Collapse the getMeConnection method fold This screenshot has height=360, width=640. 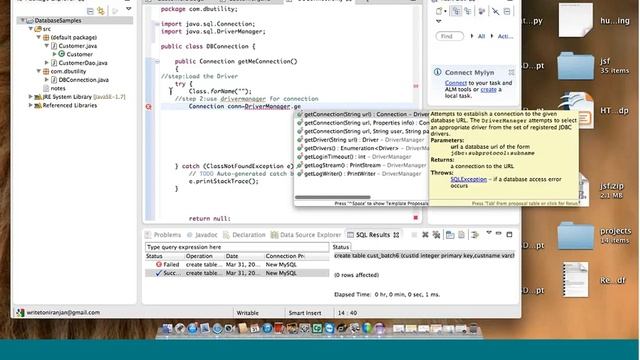point(157,61)
